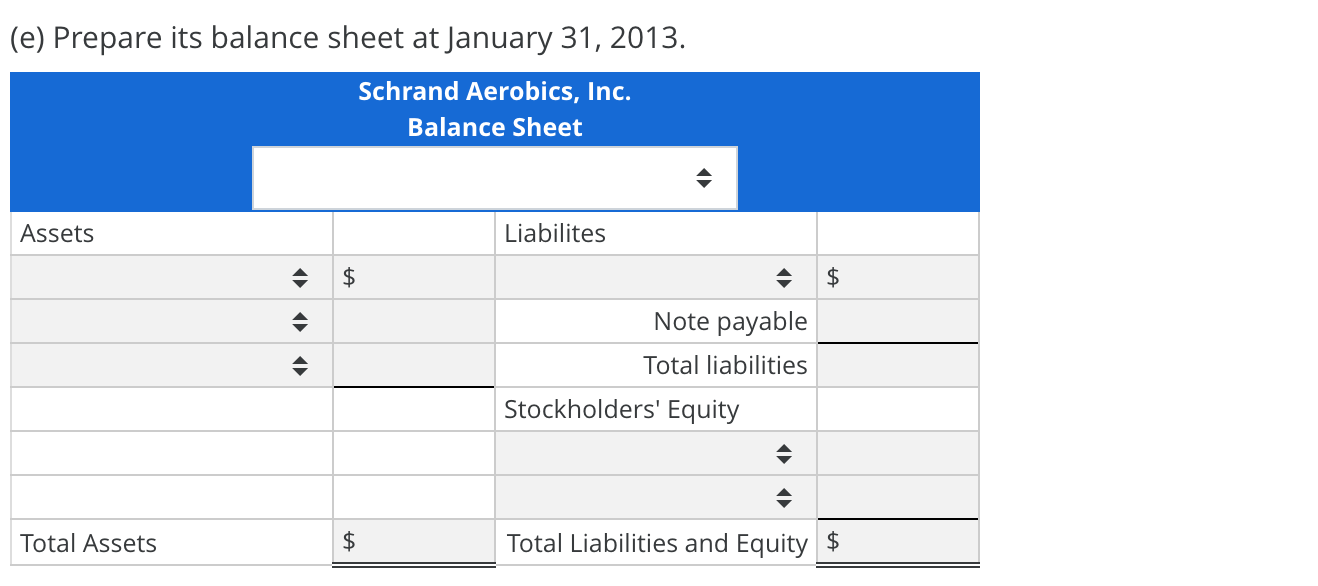This screenshot has height=586, width=1318.
Task: Expand the first Assets account selector
Action: click(x=299, y=277)
